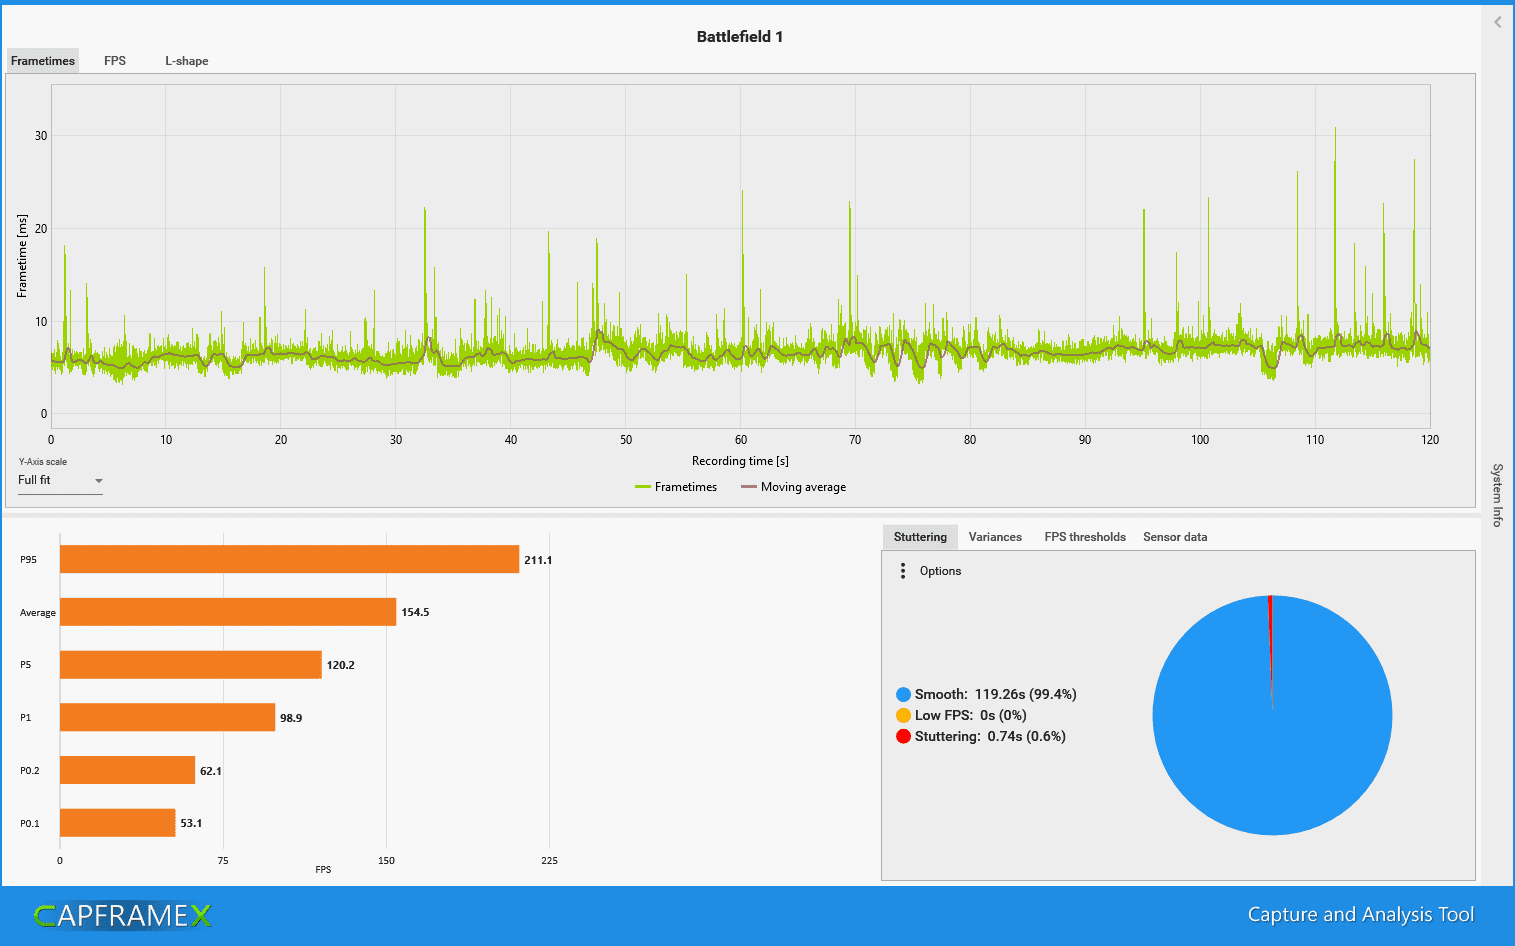
Task: Select the L-shape tab
Action: coord(187,61)
